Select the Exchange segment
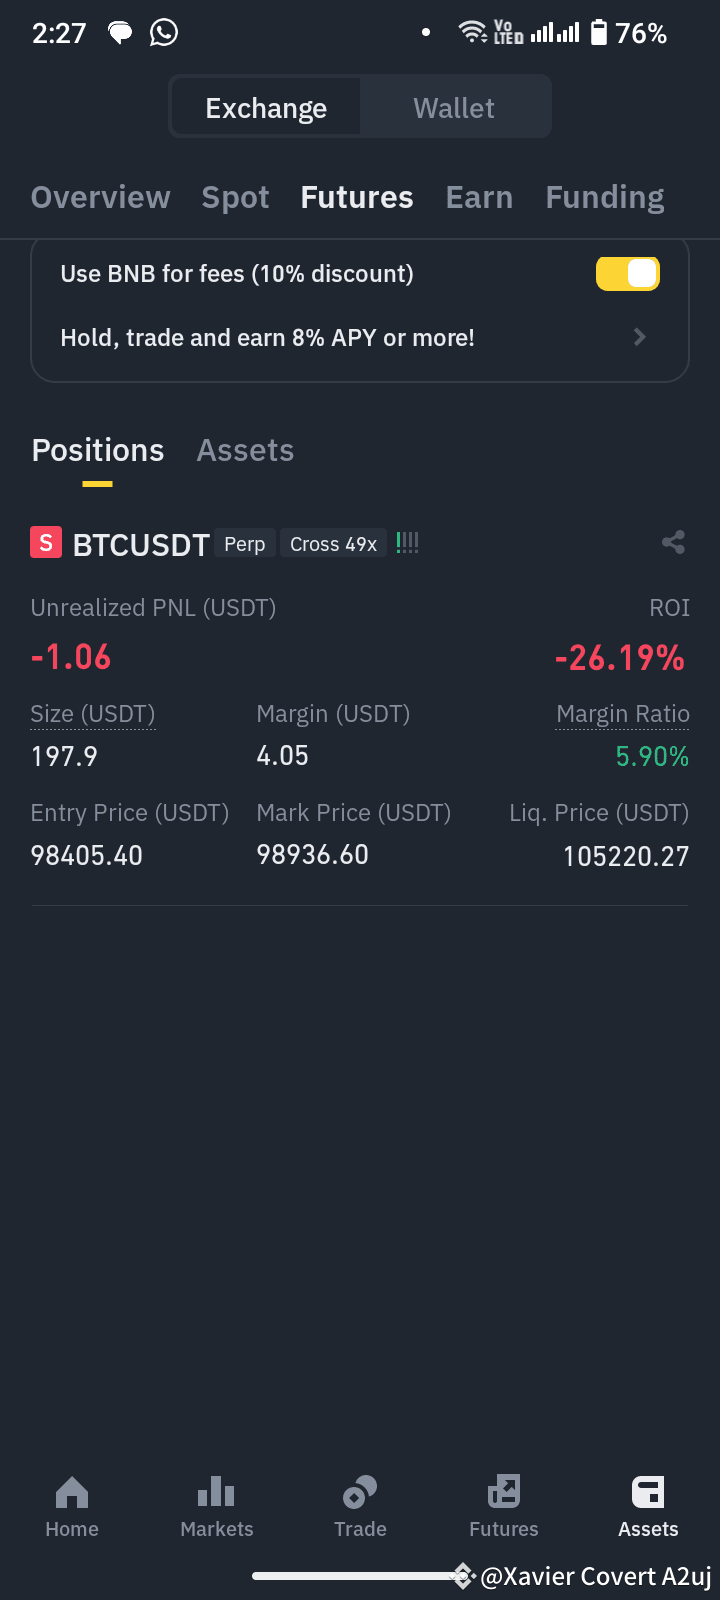 (x=266, y=108)
